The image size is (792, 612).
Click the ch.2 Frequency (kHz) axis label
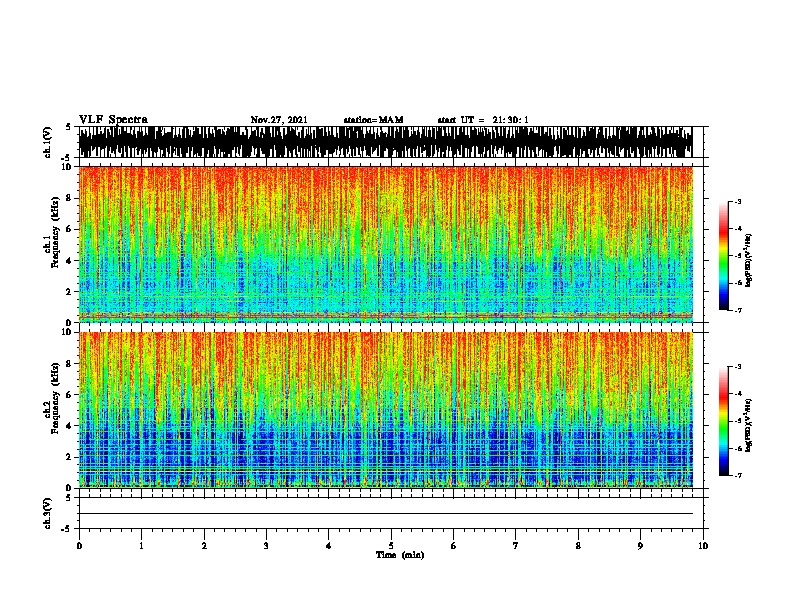pyautogui.click(x=51, y=398)
